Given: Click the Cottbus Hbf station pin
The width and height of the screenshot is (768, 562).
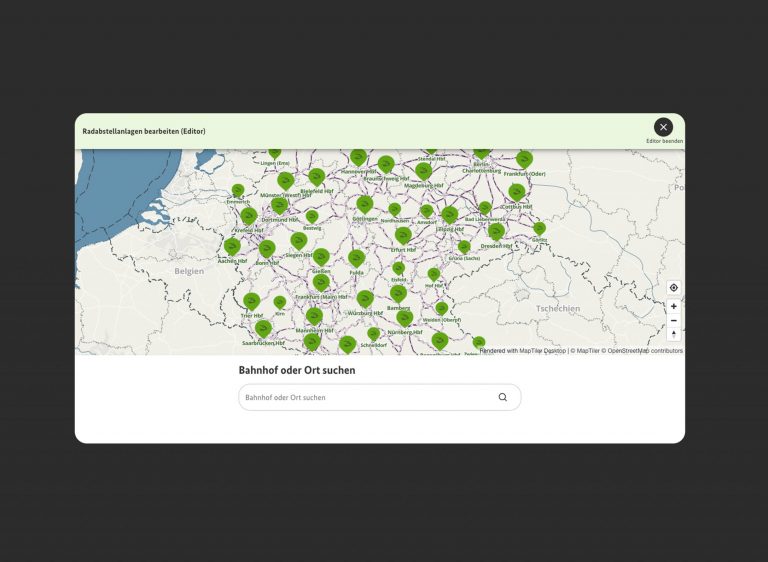Looking at the screenshot, I should pos(516,191).
